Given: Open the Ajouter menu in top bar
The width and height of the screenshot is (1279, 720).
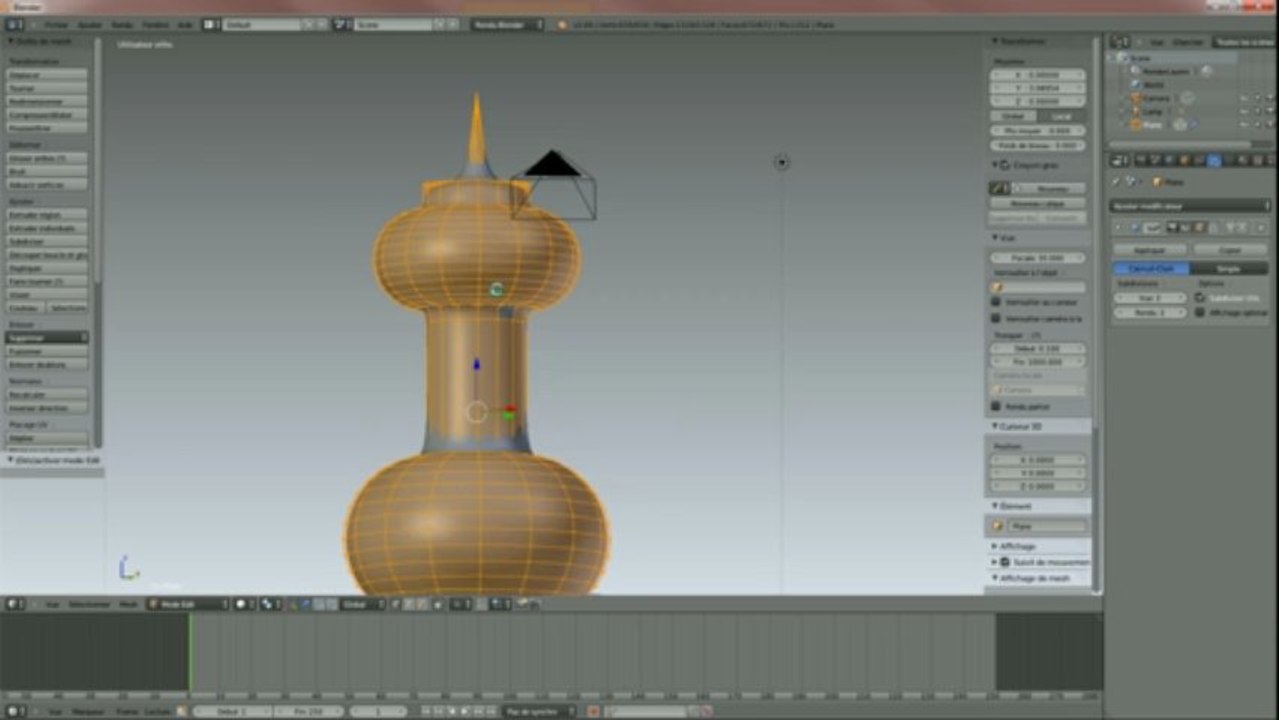Looking at the screenshot, I should (x=89, y=24).
